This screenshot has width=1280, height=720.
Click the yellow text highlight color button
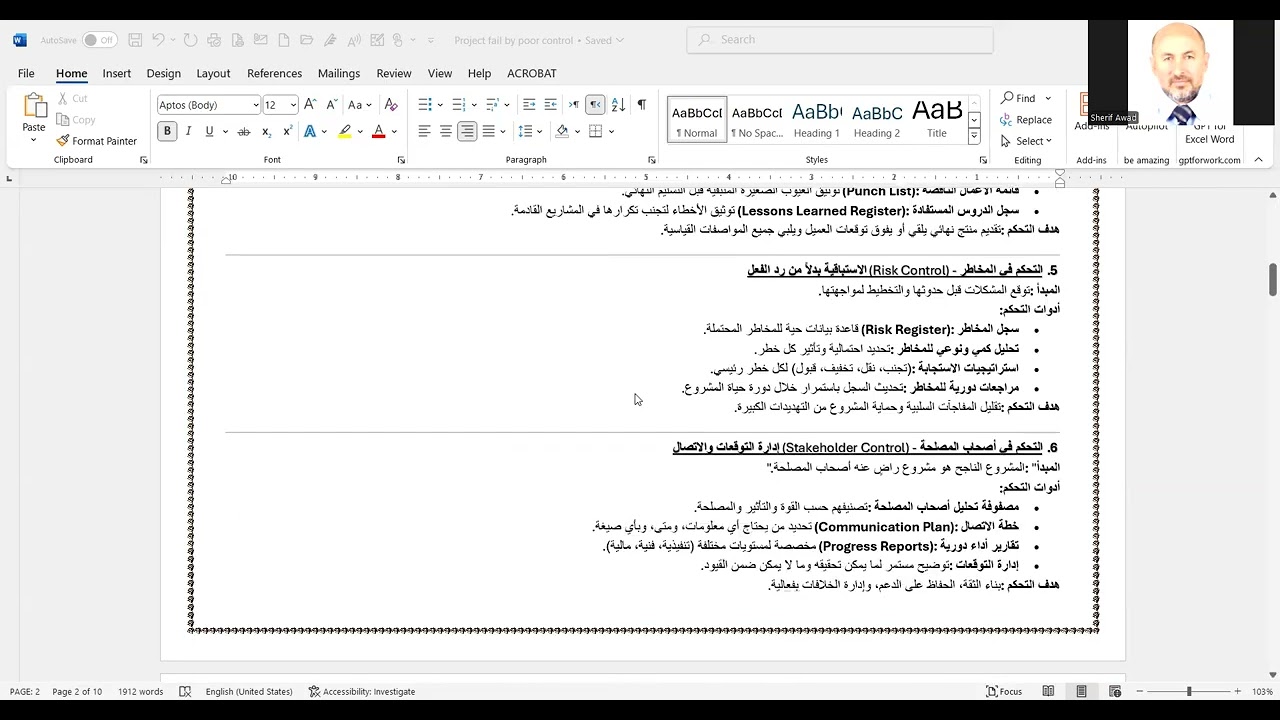tap(345, 132)
